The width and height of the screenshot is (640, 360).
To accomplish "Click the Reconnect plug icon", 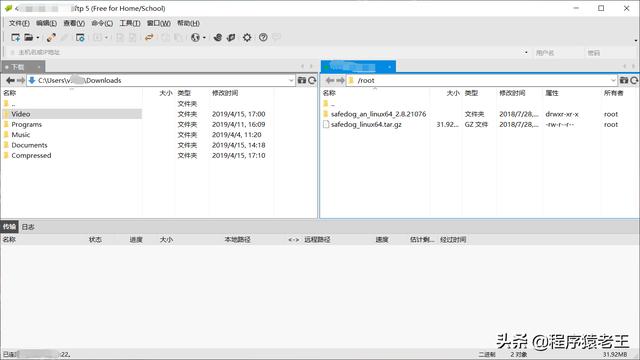I will pyautogui.click(x=51, y=38).
